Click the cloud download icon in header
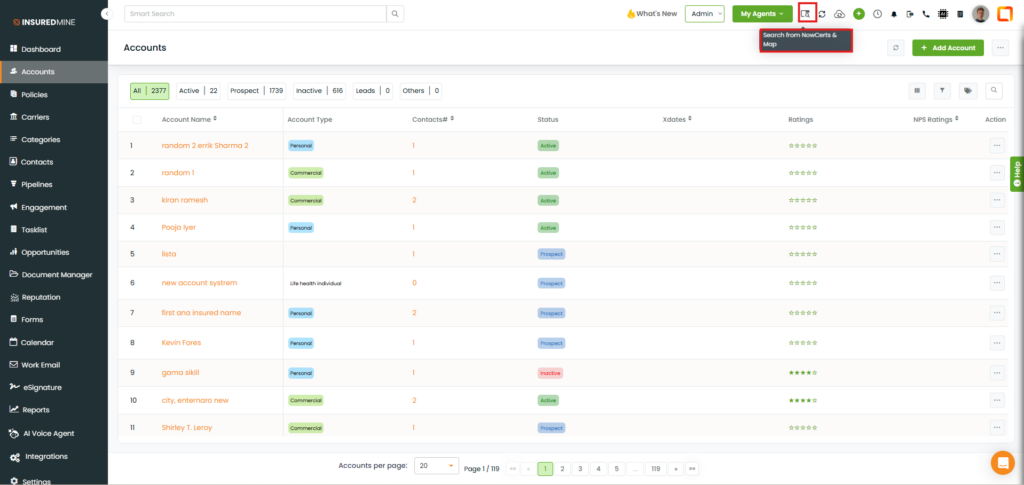Viewport: 1024px width, 485px height. [839, 14]
